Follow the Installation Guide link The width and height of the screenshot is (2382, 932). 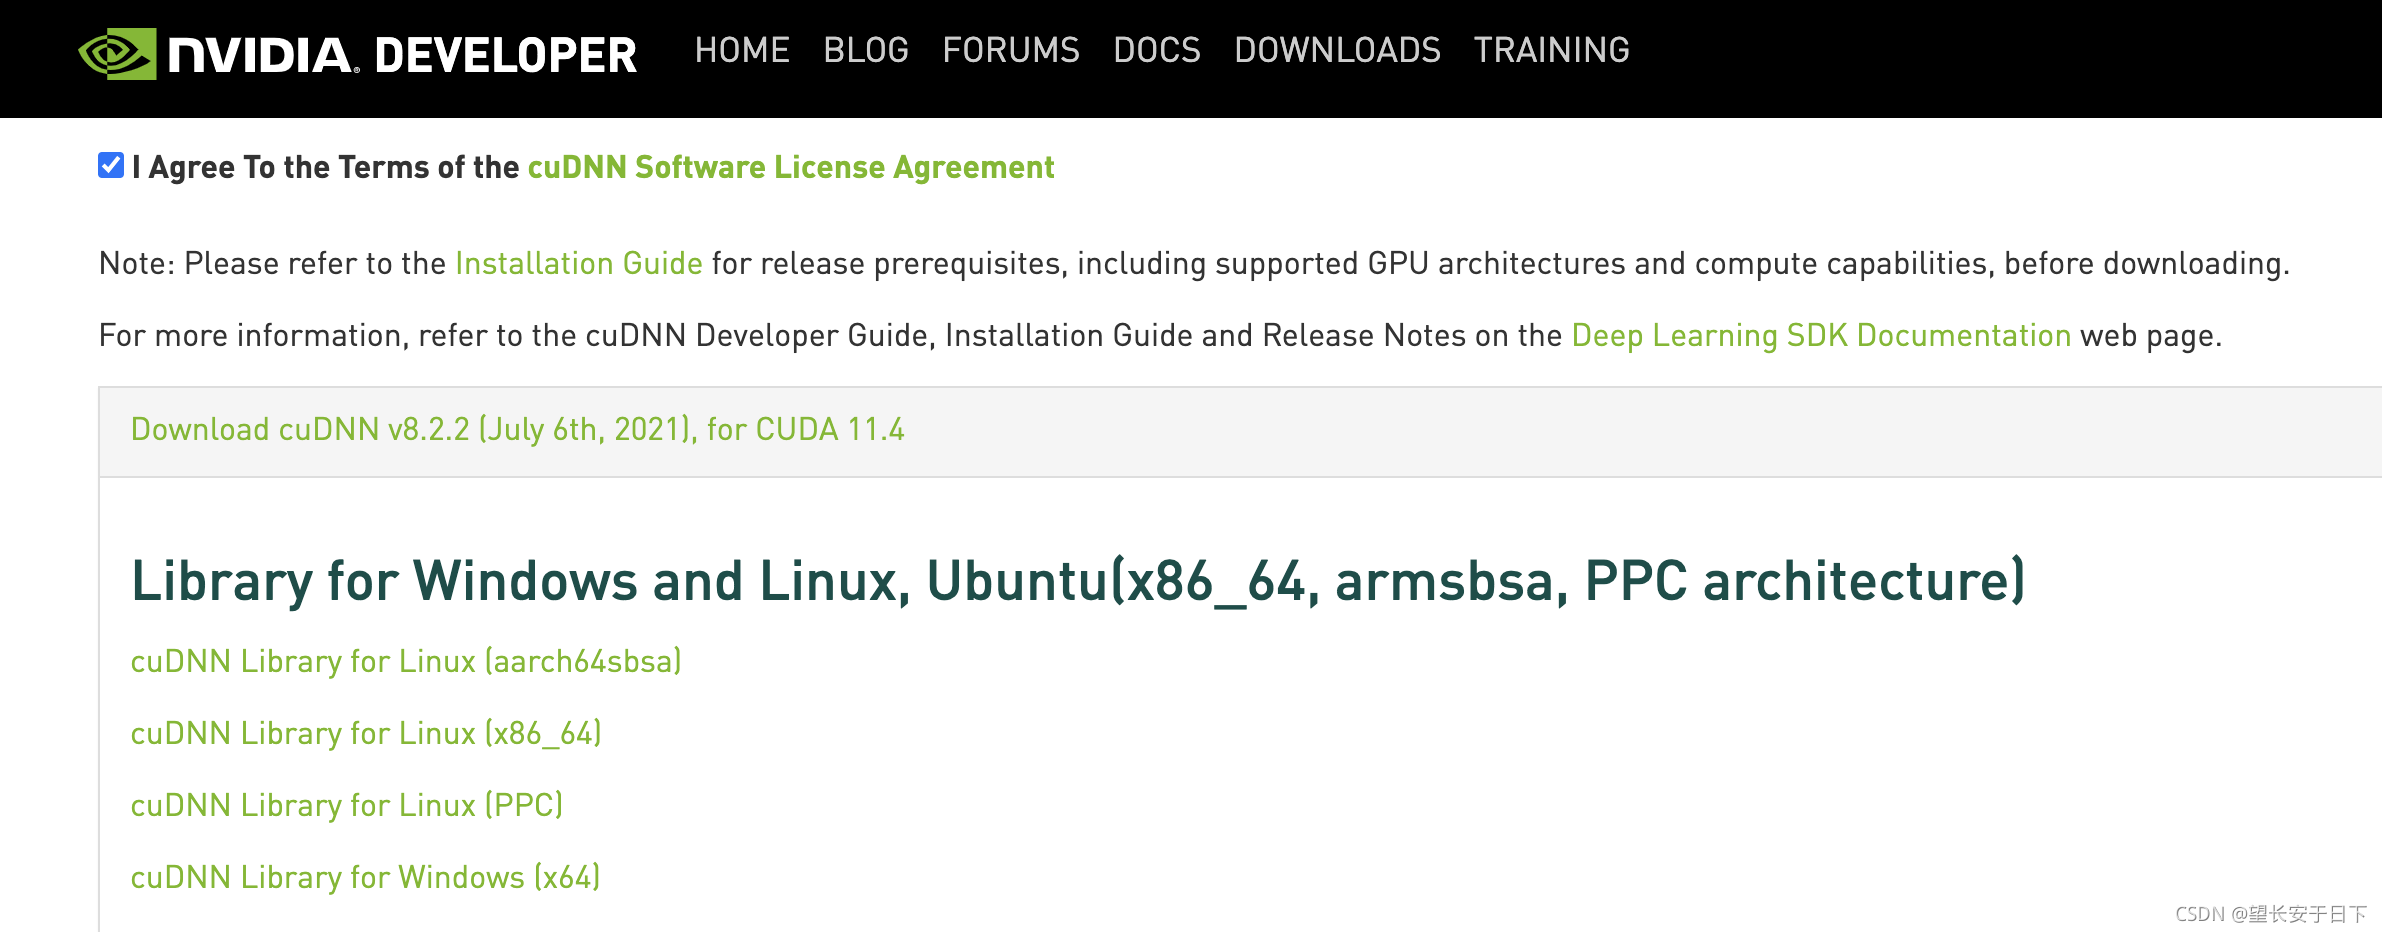pos(579,263)
